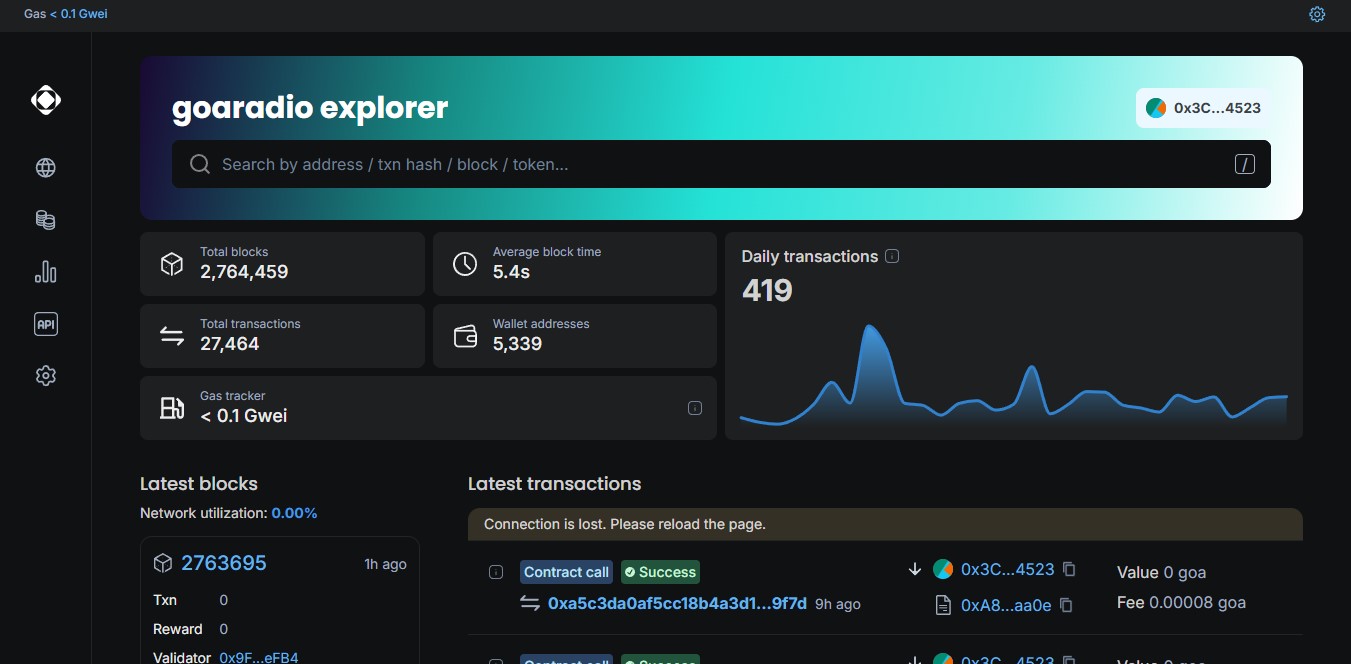Click the Daily transactions info icon

[891, 256]
